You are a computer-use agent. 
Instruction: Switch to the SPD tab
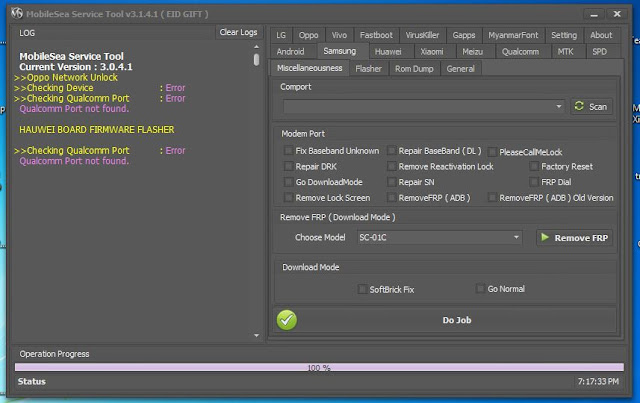(600, 51)
